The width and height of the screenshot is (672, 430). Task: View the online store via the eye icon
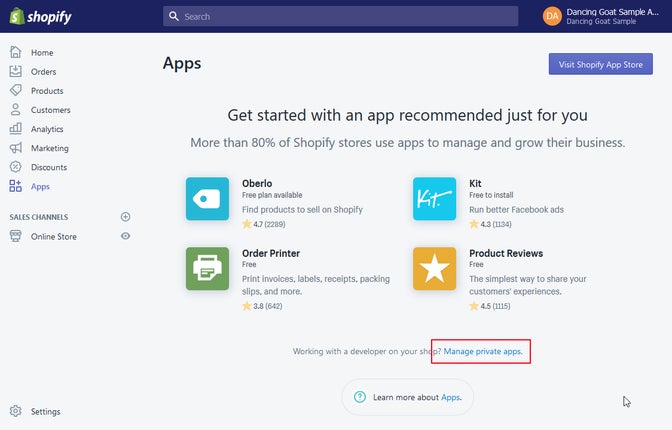point(125,236)
